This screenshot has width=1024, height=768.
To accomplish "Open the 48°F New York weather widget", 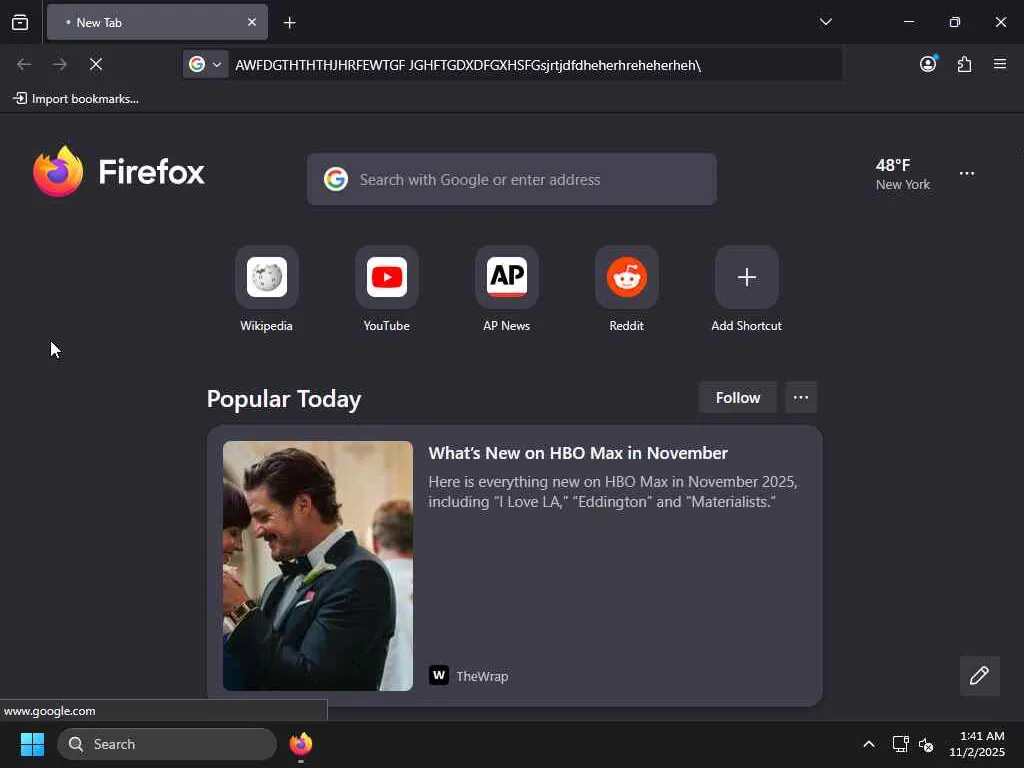I will (903, 174).
